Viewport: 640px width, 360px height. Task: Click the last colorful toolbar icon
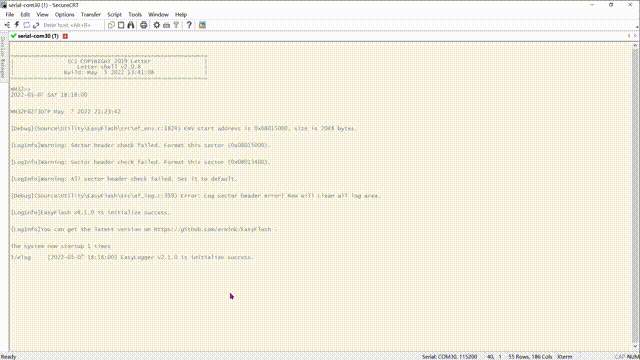(202, 25)
